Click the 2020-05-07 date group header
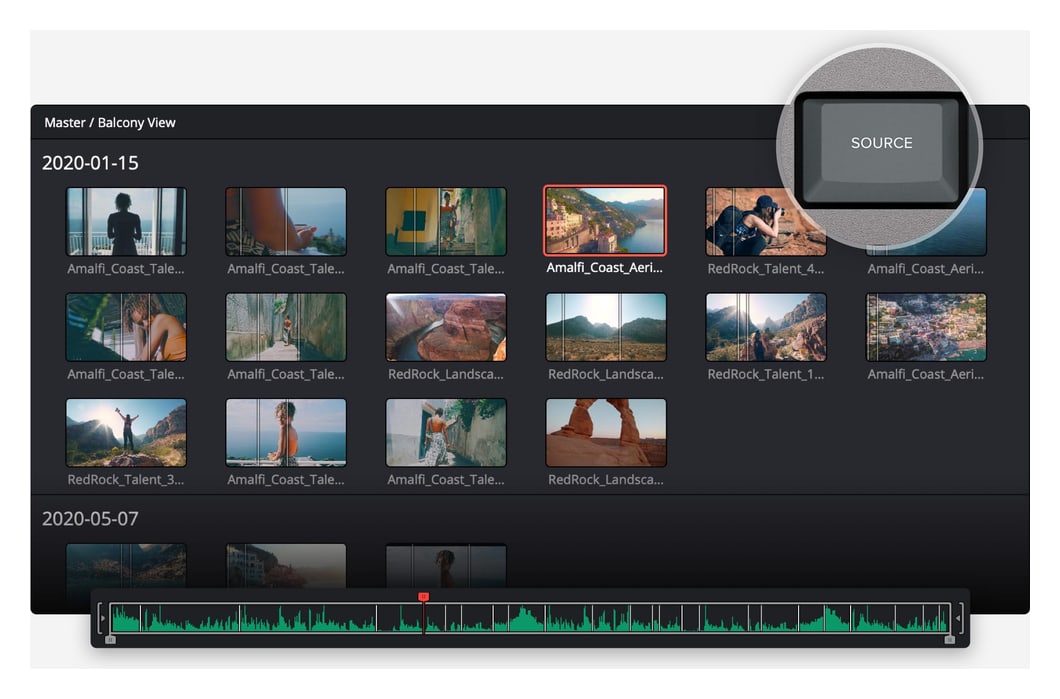Viewport: 1060px width, 699px height. coord(90,519)
